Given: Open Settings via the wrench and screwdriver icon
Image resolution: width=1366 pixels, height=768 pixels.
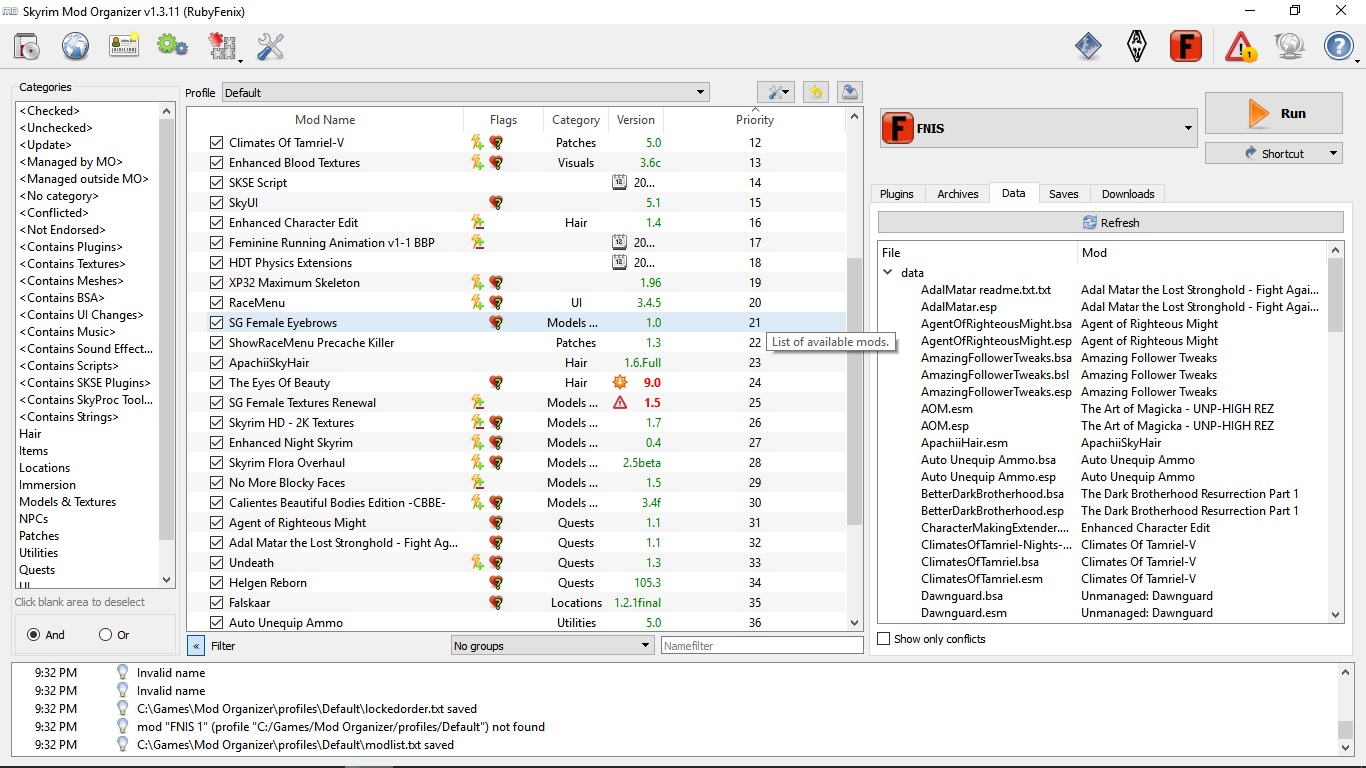Looking at the screenshot, I should [x=270, y=46].
